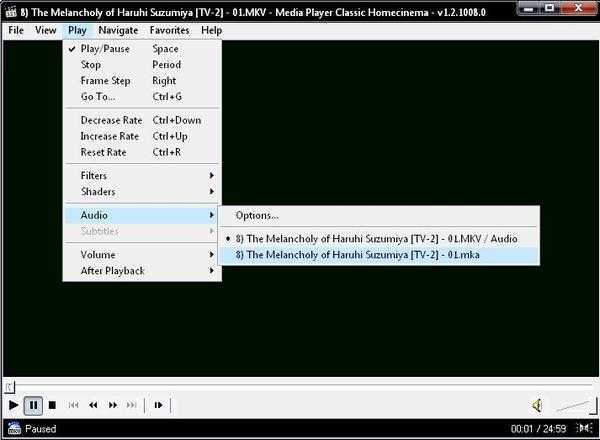
Task: Mute sound with the speaker icon
Action: (537, 405)
